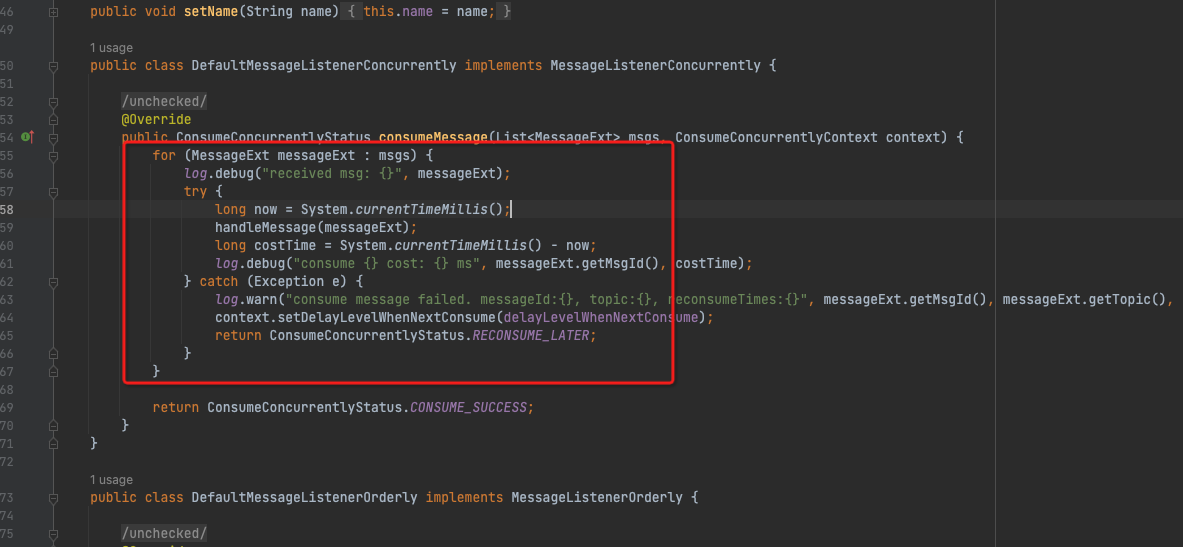Collapse the try block fold on line 57
1183x547 pixels.
click(53, 192)
